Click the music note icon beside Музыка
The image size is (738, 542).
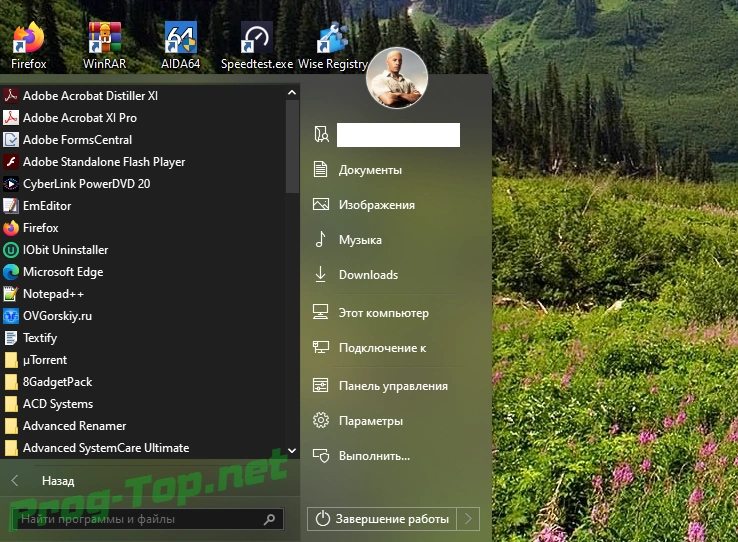pyautogui.click(x=321, y=239)
